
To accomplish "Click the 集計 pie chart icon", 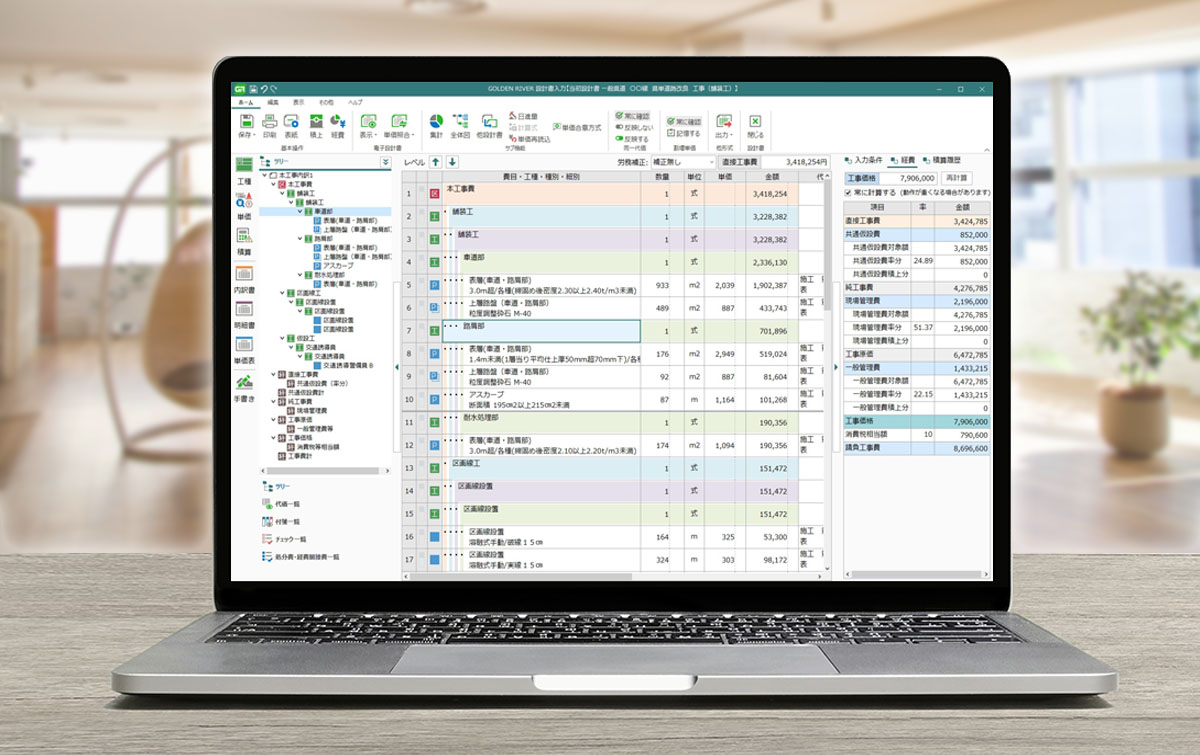I will pos(436,121).
